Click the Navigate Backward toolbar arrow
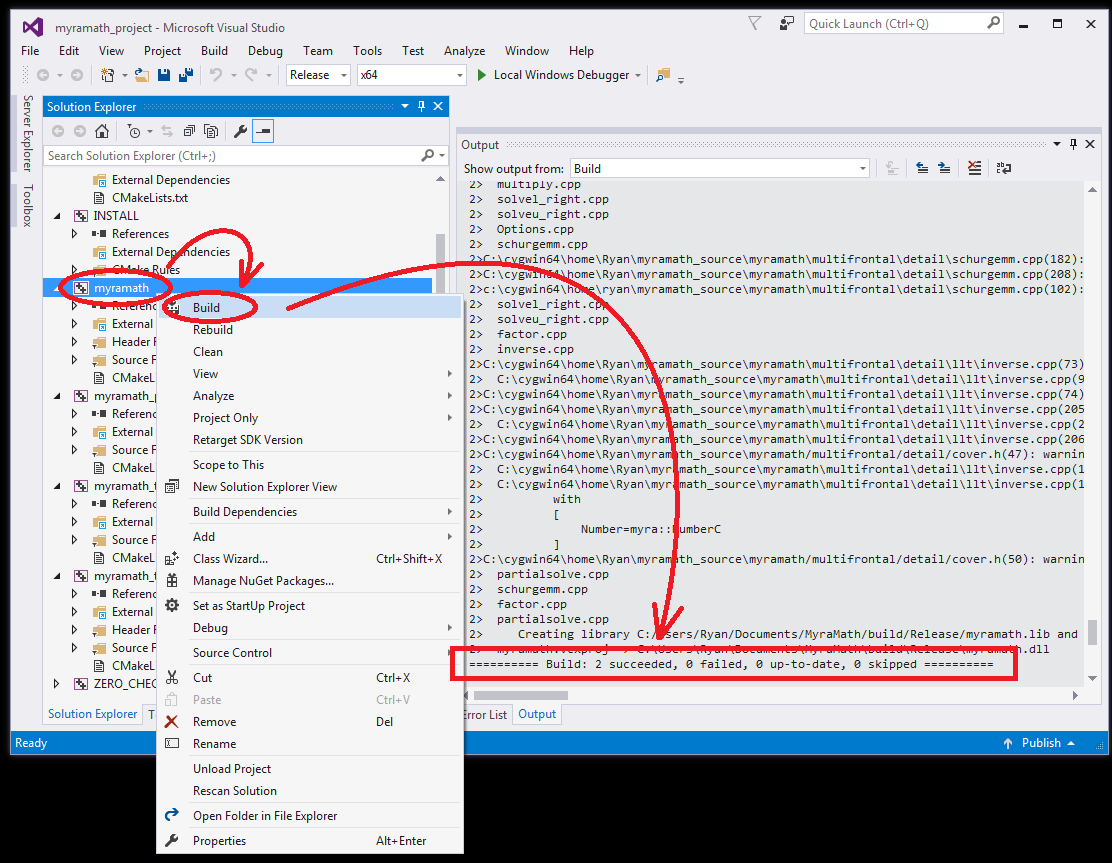Screen dimensions: 1112x863 pos(43,75)
